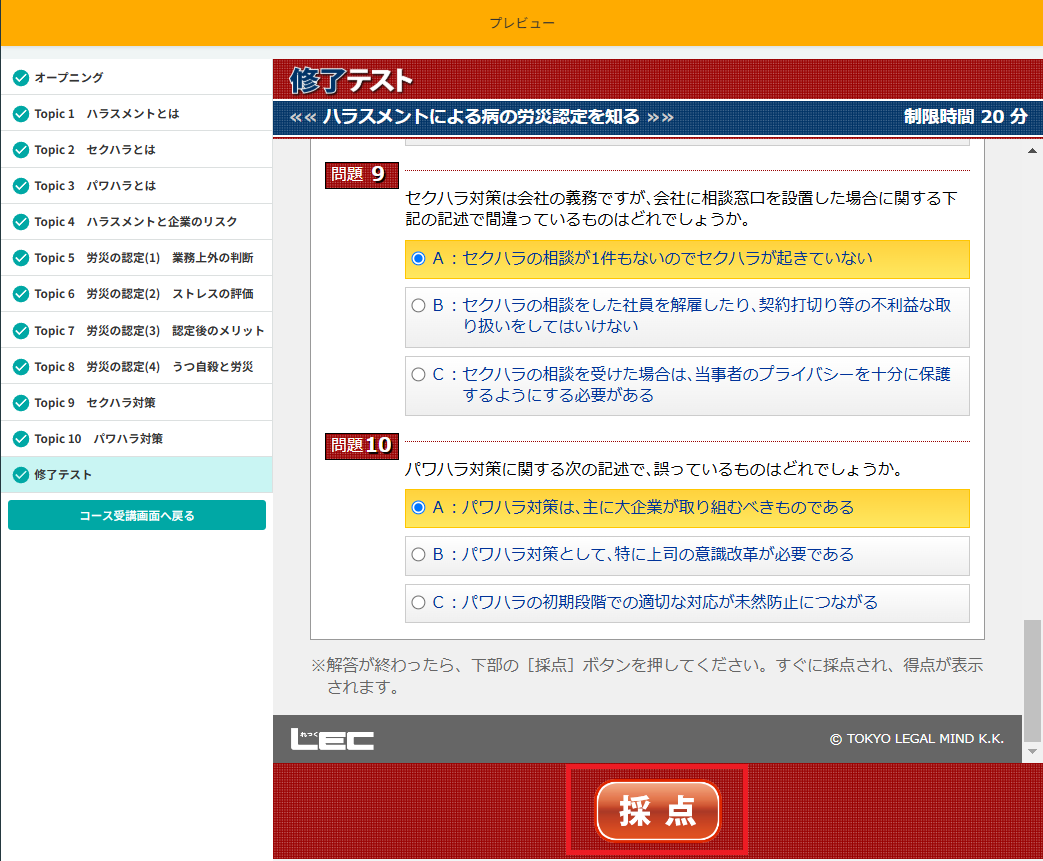Open Topic 9 セクハラ対策
This screenshot has width=1043, height=861.
(x=136, y=402)
